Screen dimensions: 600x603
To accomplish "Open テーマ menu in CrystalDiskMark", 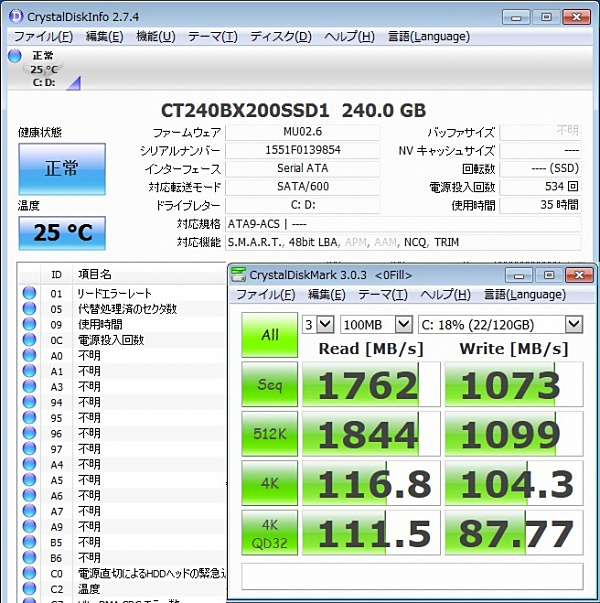I will (x=383, y=295).
